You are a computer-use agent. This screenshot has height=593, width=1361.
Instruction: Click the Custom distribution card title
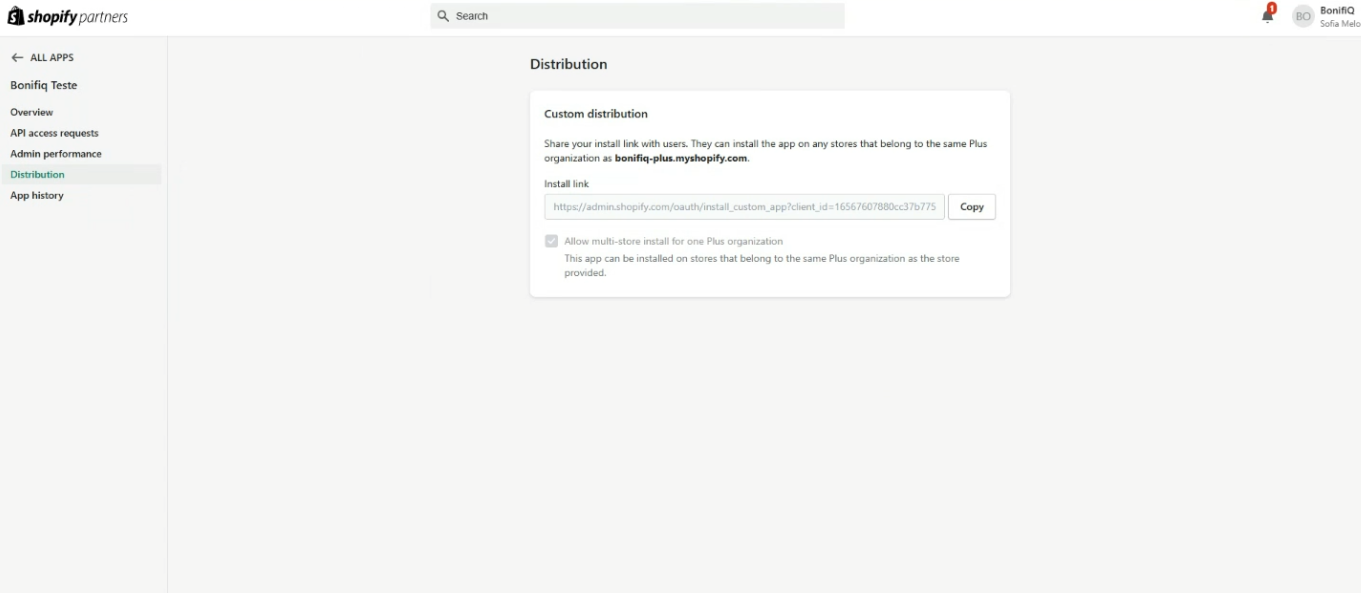596,114
